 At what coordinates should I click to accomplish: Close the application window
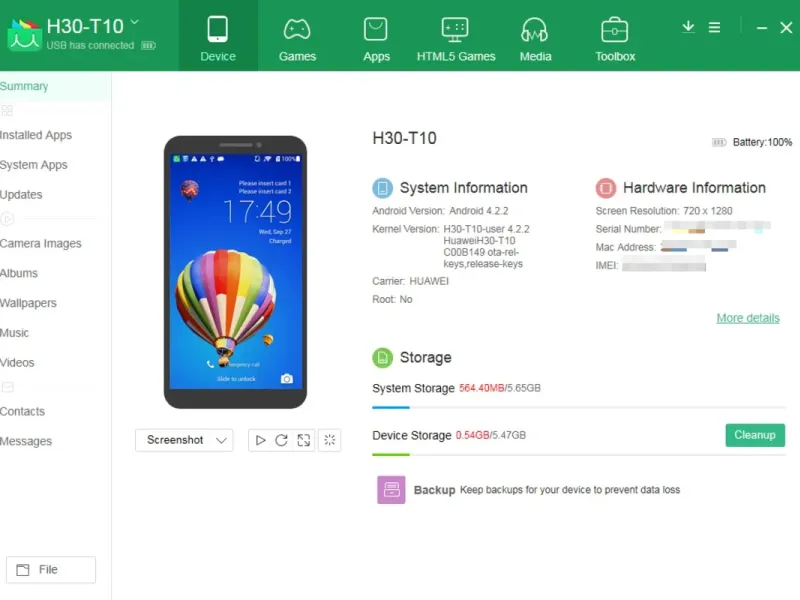click(x=786, y=28)
